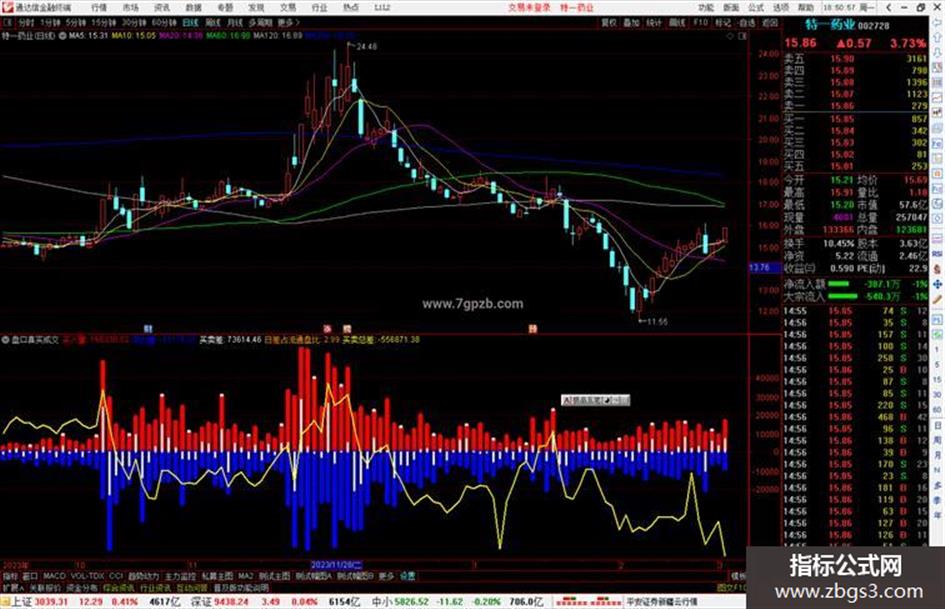Open the 帮助 menu

[806, 8]
